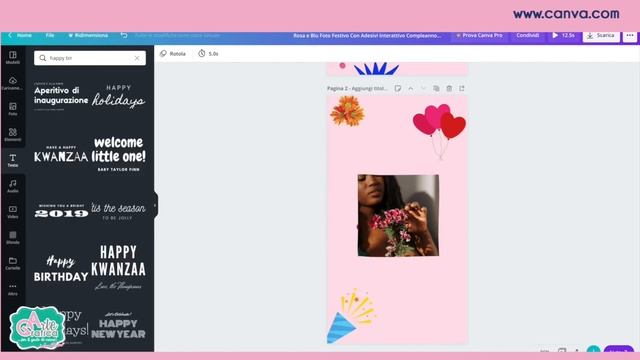Open page notes icon for Pagina 2
The height and width of the screenshot is (360, 640).
click(x=398, y=88)
